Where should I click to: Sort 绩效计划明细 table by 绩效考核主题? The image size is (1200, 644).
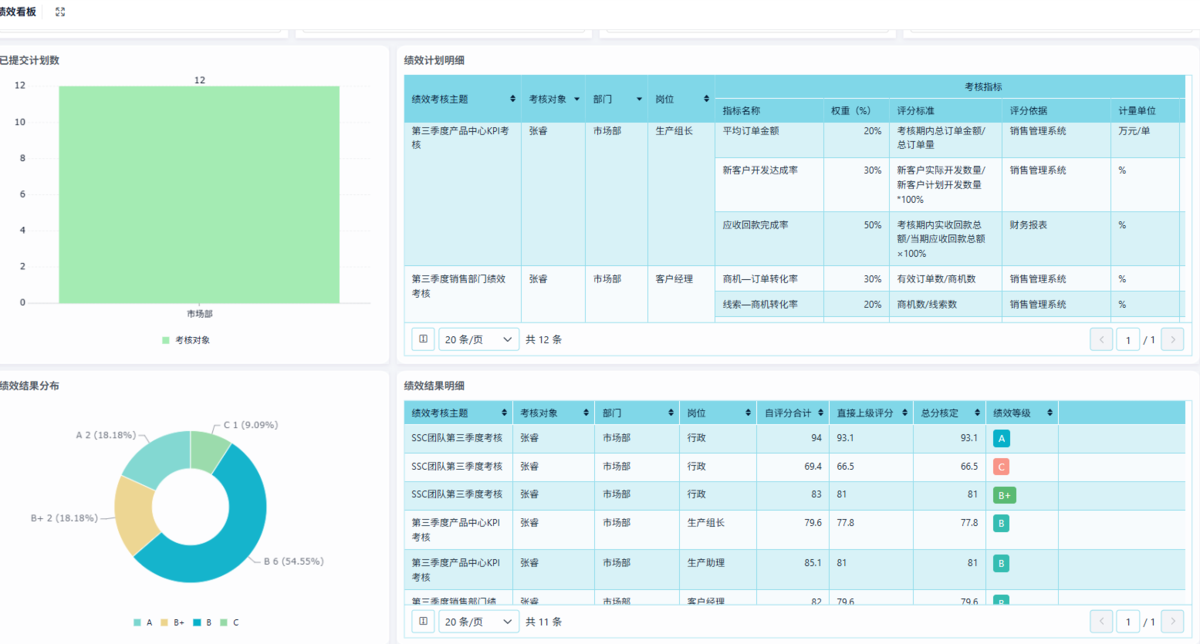513,99
